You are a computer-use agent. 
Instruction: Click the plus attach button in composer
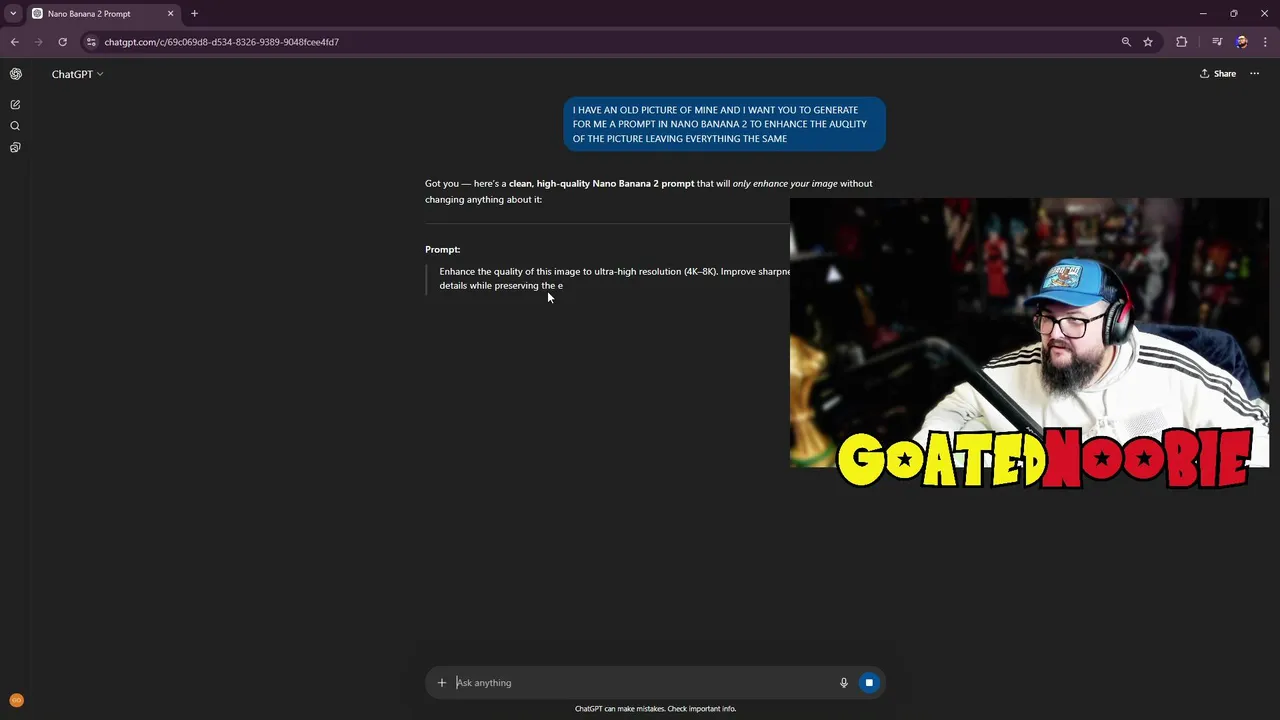point(441,683)
